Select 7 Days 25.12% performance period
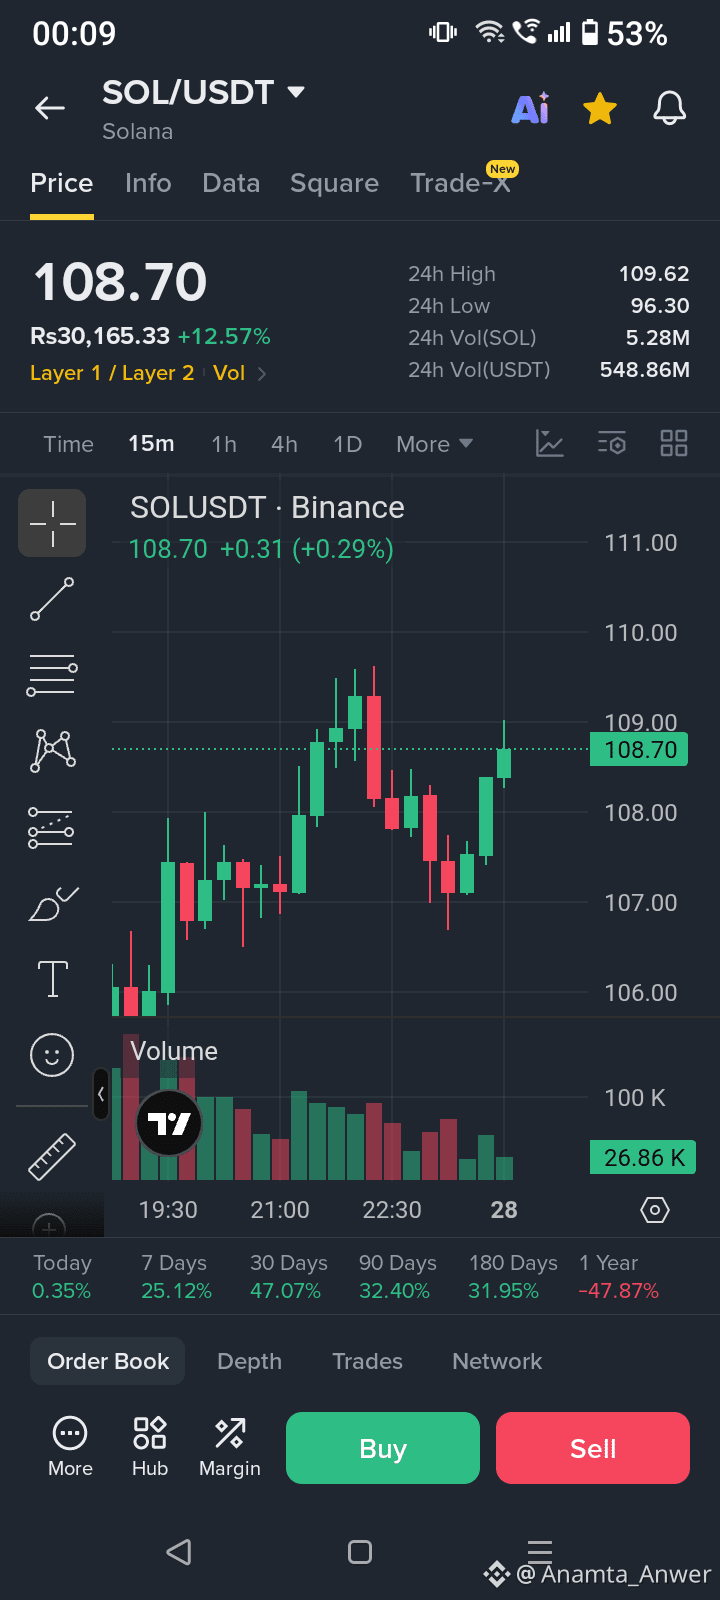The height and width of the screenshot is (1600, 720). point(176,1277)
